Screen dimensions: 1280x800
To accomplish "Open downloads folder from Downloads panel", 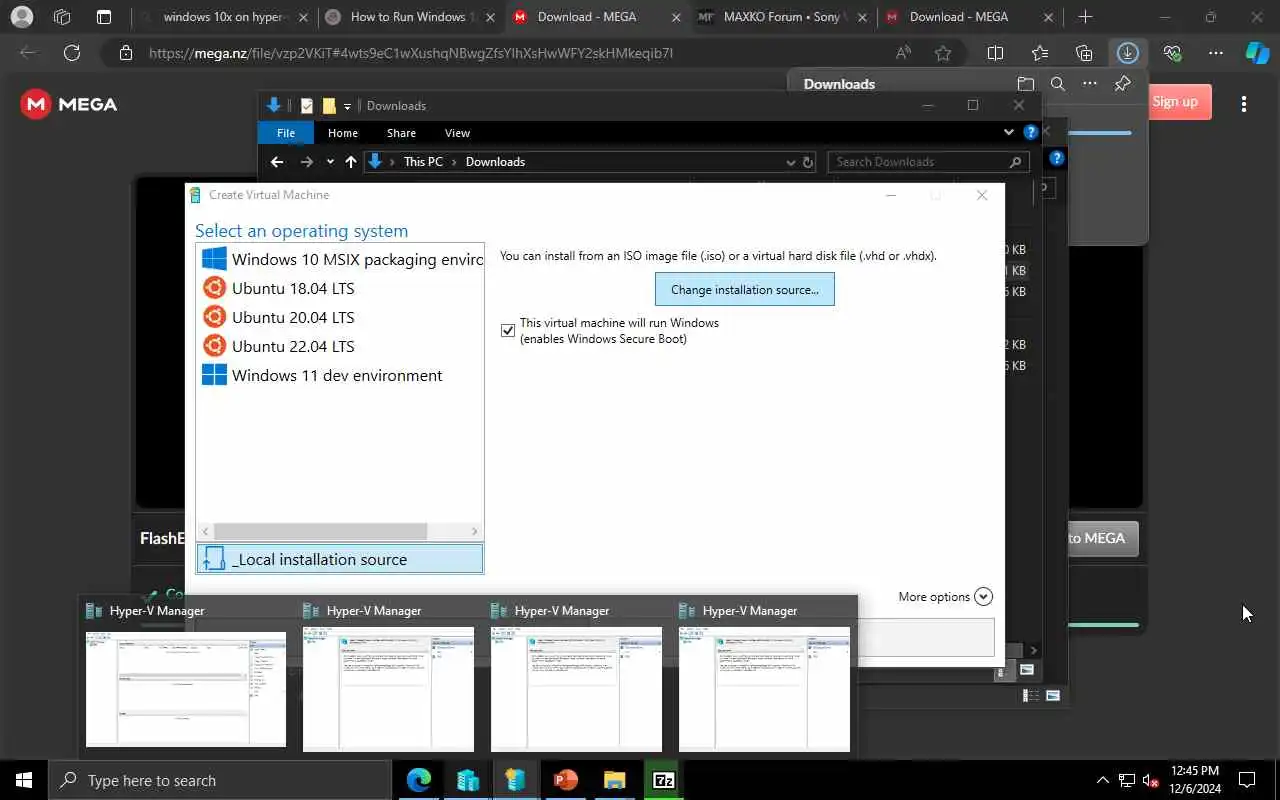I will coord(1026,84).
